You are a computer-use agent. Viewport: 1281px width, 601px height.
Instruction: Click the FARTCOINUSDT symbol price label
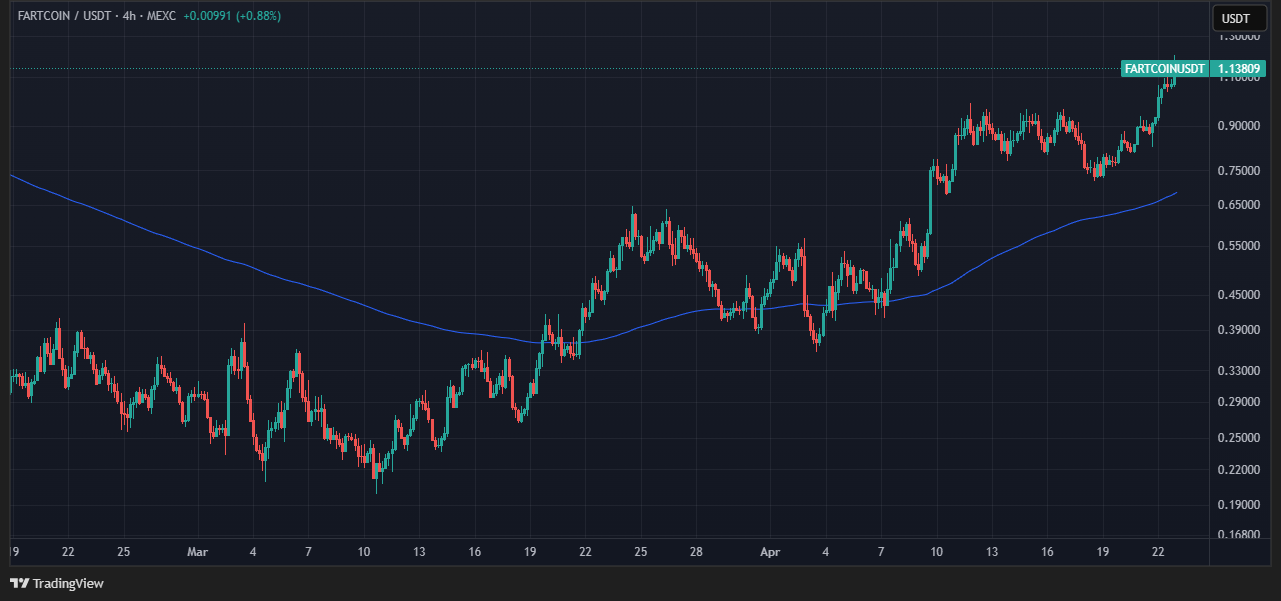coord(1164,69)
